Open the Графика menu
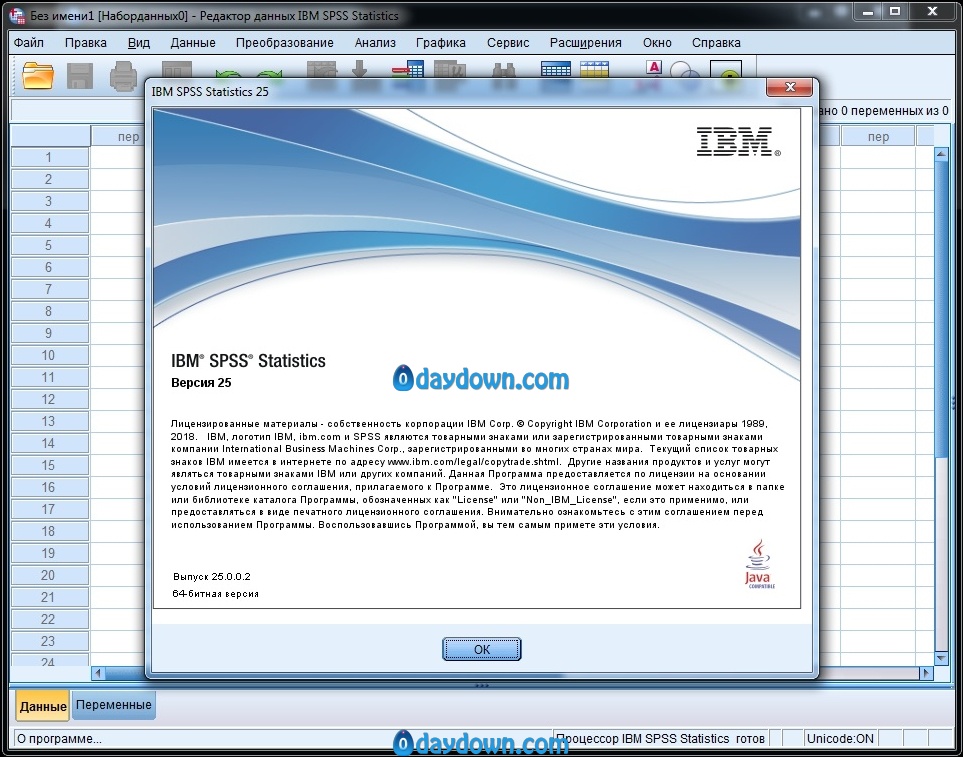The width and height of the screenshot is (963, 757). [440, 42]
